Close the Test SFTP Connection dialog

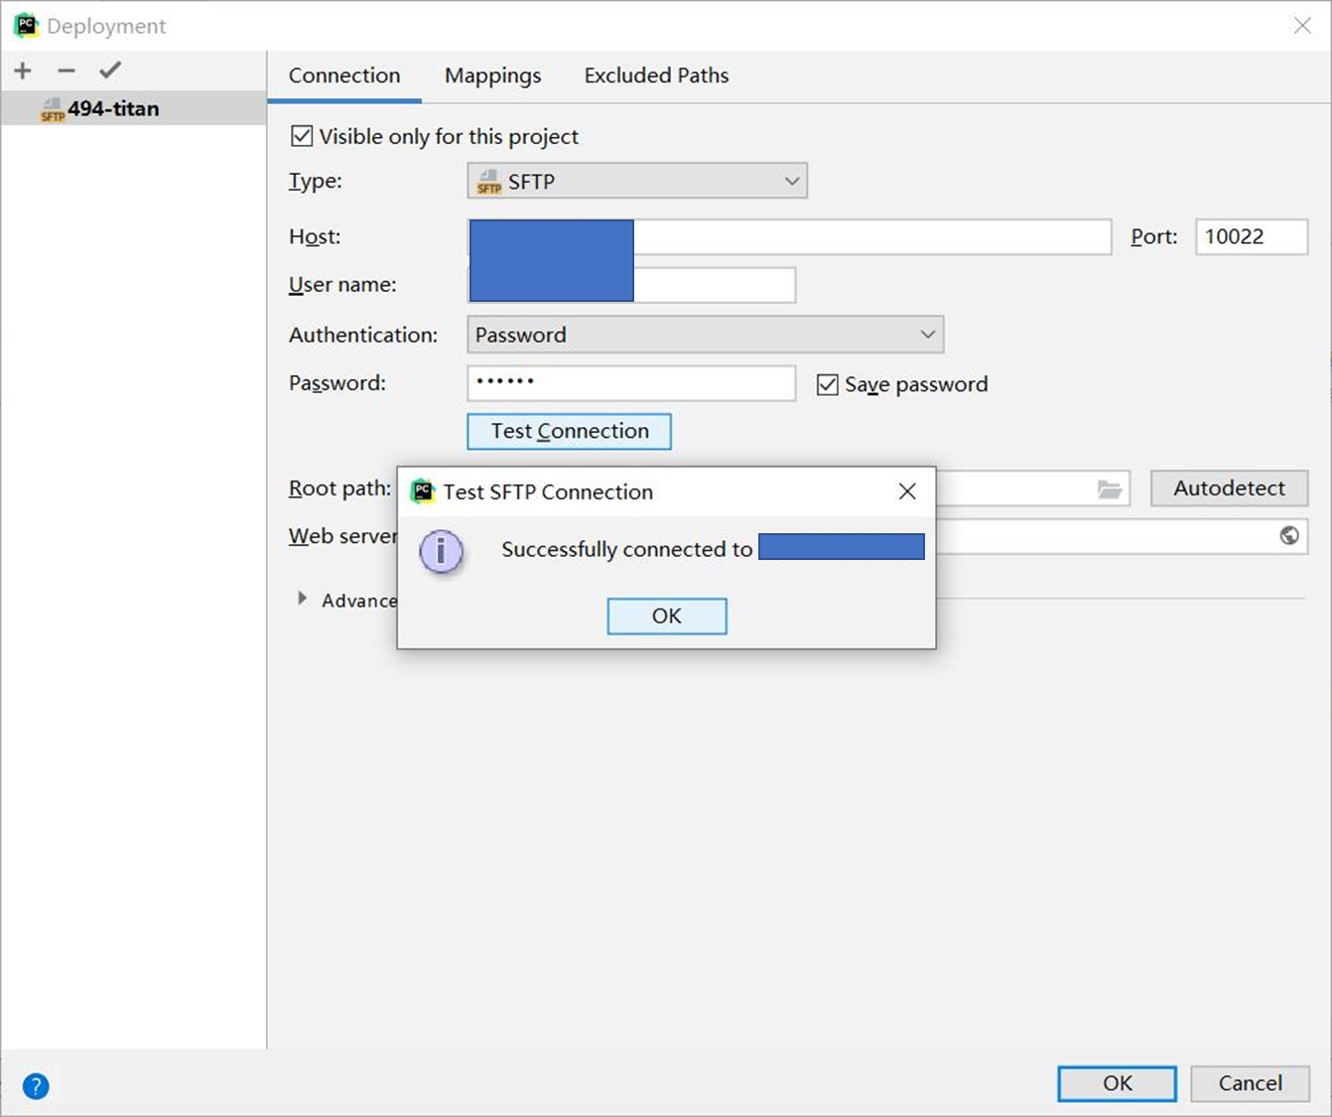(x=907, y=491)
